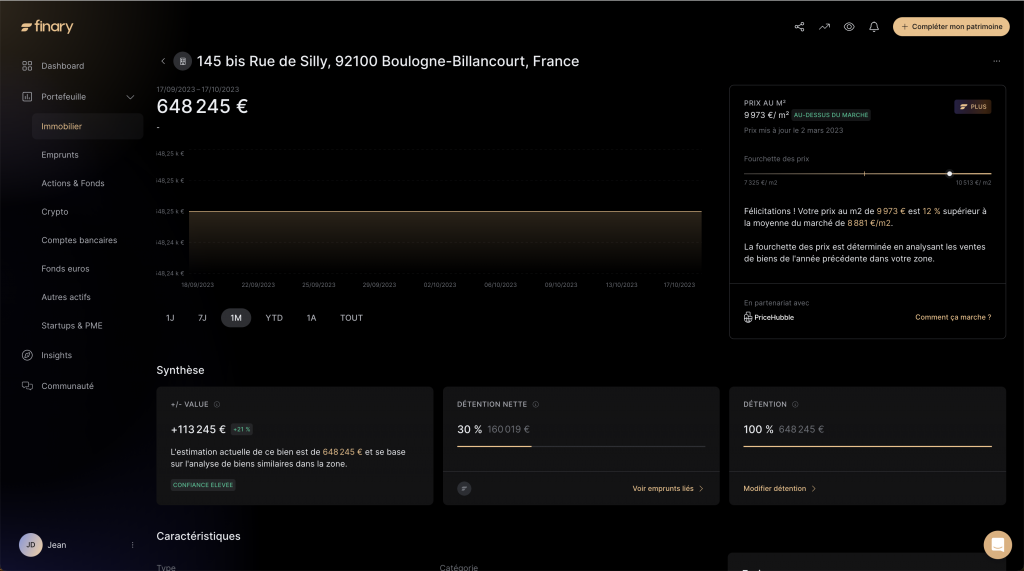Click info icon next to +/- VALUE
Screen dimensions: 1024x571
tap(217, 404)
